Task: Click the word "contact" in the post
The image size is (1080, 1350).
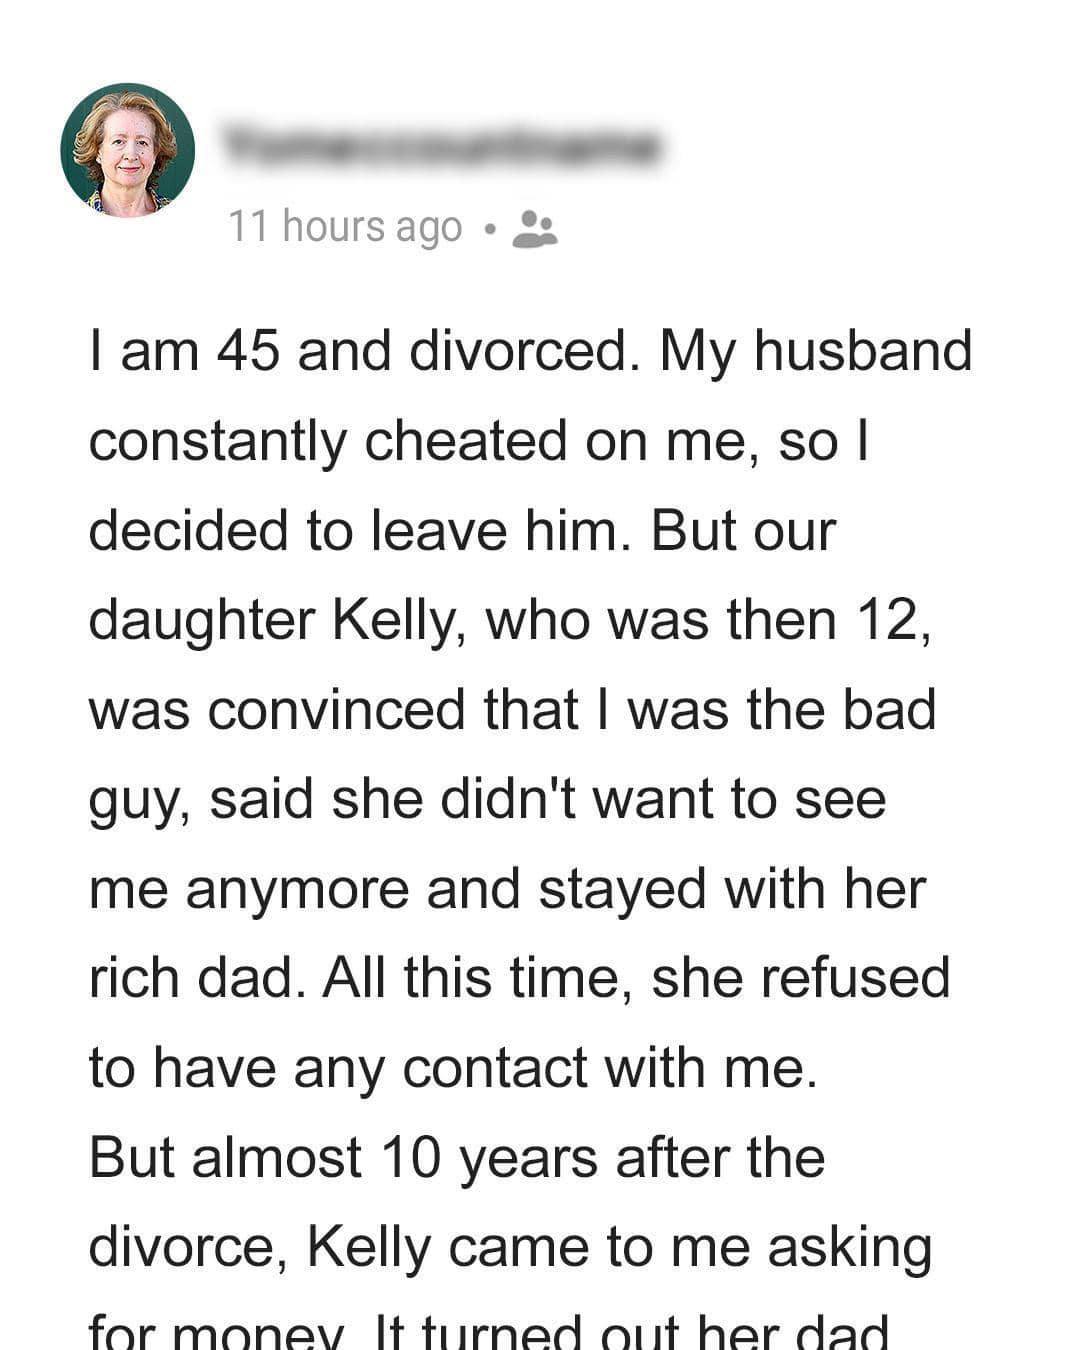Action: pos(494,1068)
